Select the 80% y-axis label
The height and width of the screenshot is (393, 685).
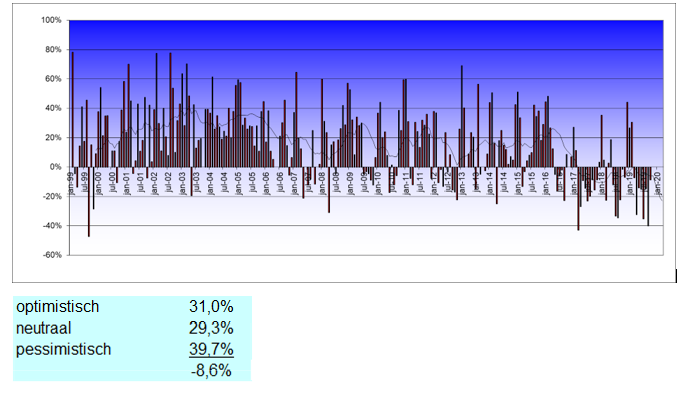[x=53, y=49]
